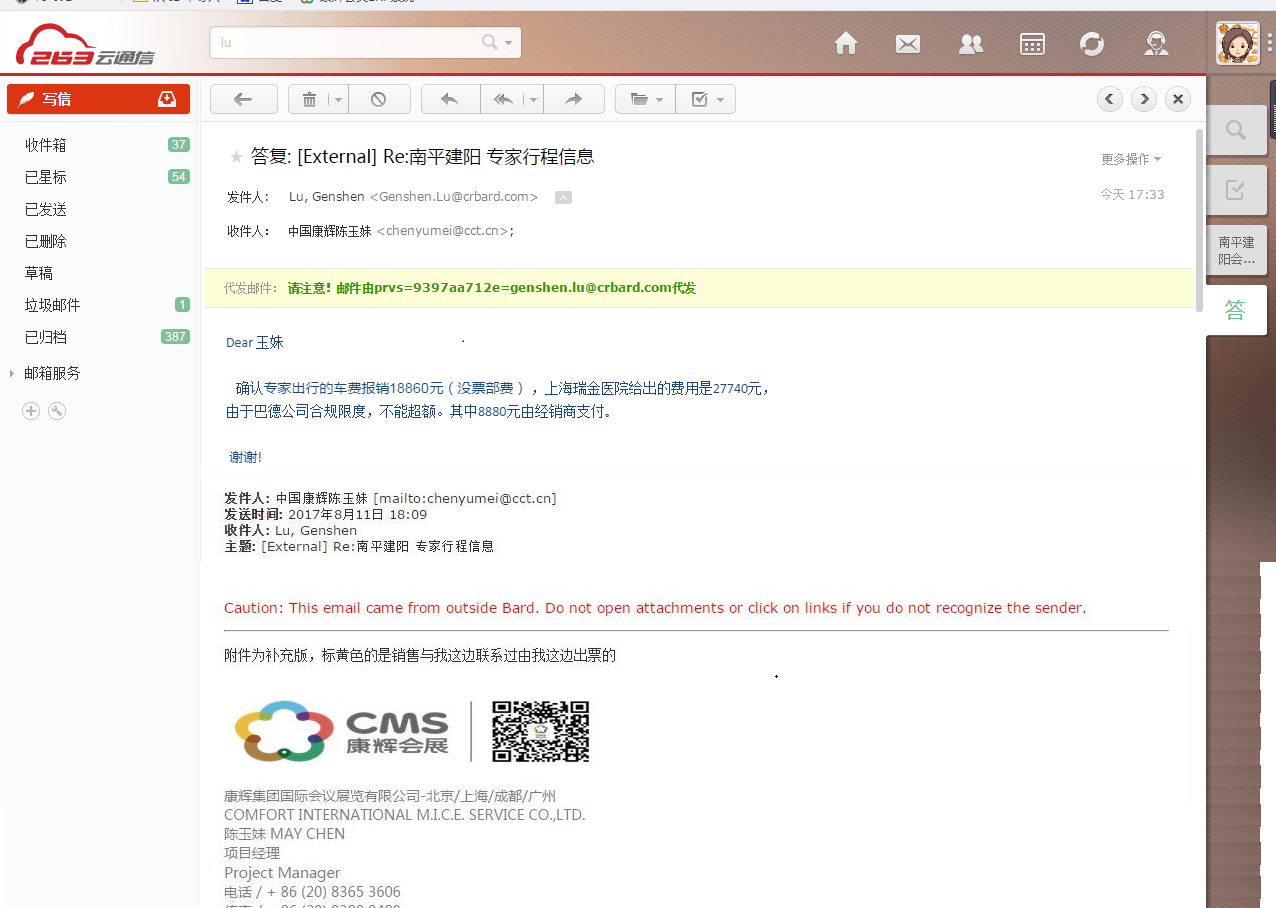Open the move-to-folder dropdown

coord(646,99)
